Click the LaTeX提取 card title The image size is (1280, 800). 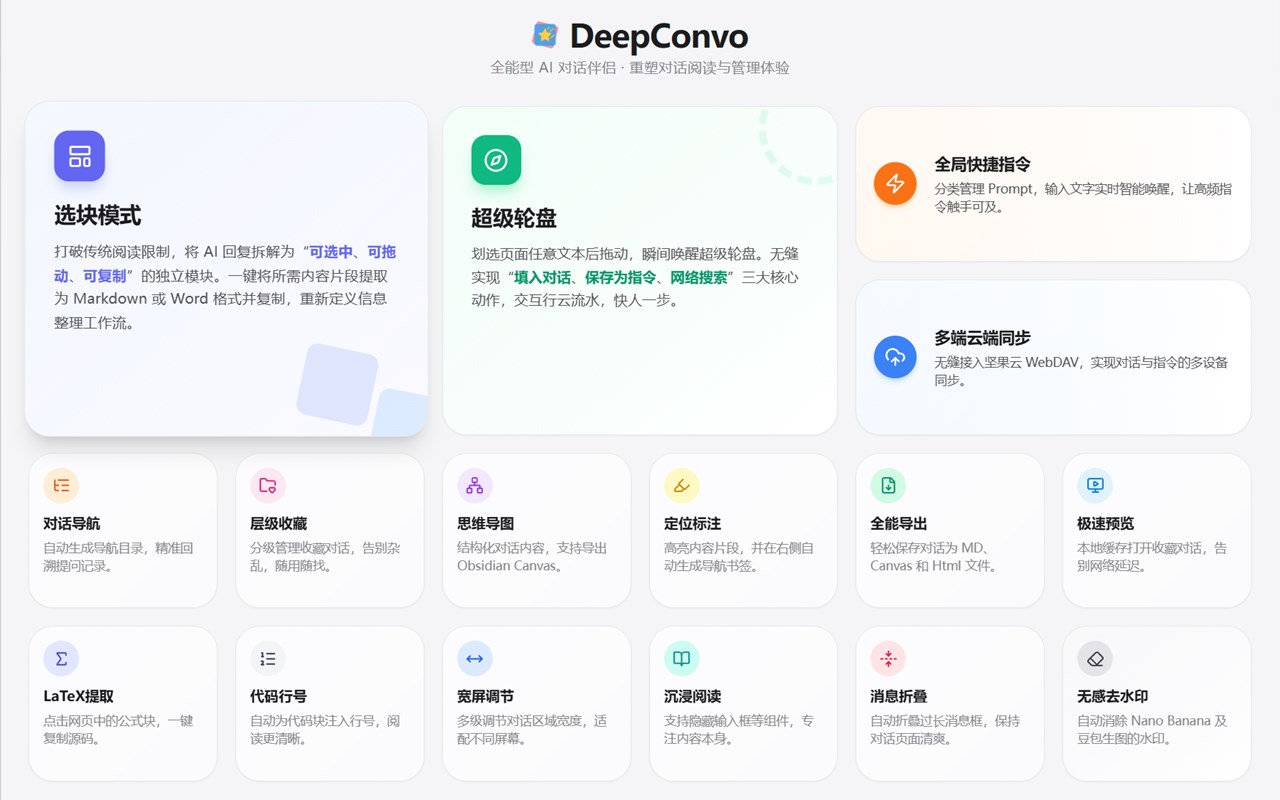click(79, 697)
